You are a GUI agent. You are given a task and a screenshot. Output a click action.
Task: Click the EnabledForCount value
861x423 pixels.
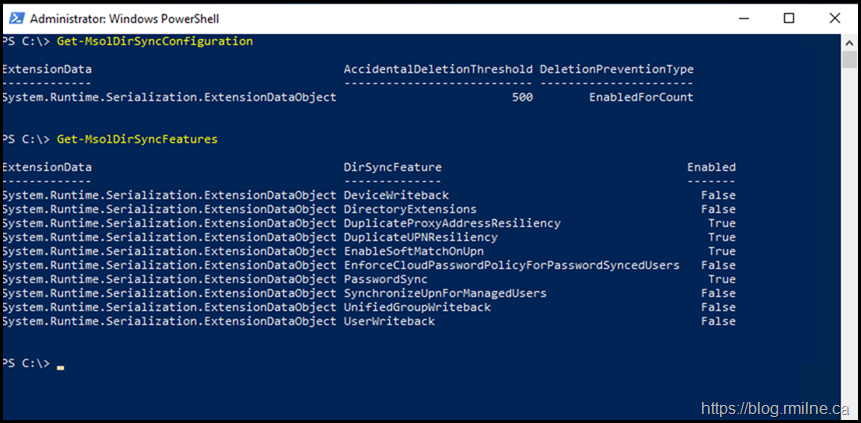pyautogui.click(x=641, y=97)
